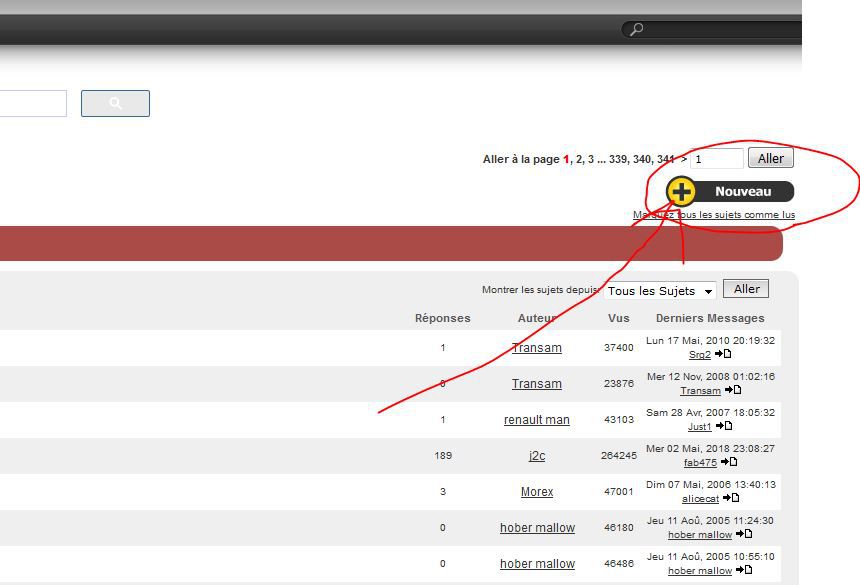The image size is (860, 585).
Task: Open Morex author link
Action: pyautogui.click(x=537, y=492)
